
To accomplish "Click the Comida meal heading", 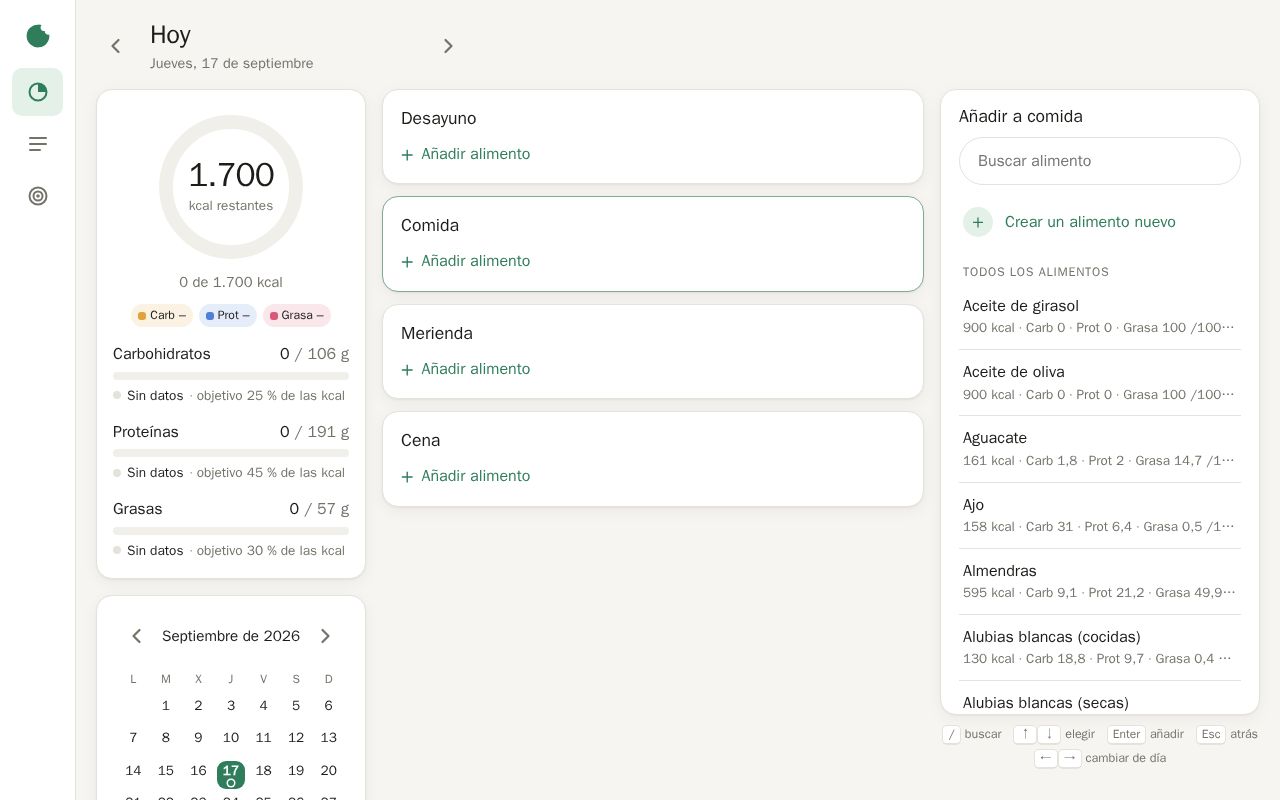I will 430,226.
